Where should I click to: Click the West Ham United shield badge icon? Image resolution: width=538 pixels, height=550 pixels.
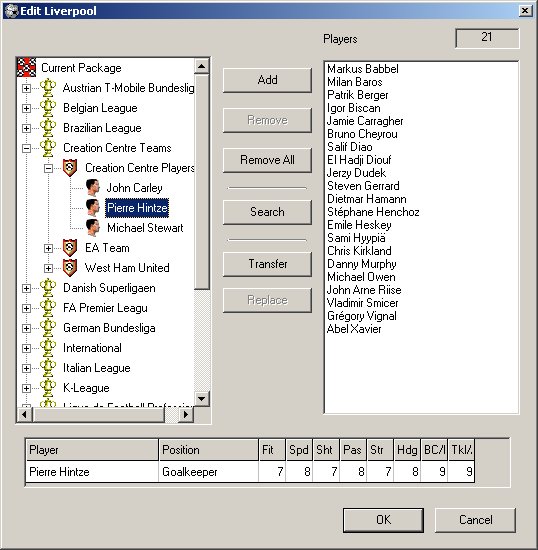pyautogui.click(x=70, y=268)
